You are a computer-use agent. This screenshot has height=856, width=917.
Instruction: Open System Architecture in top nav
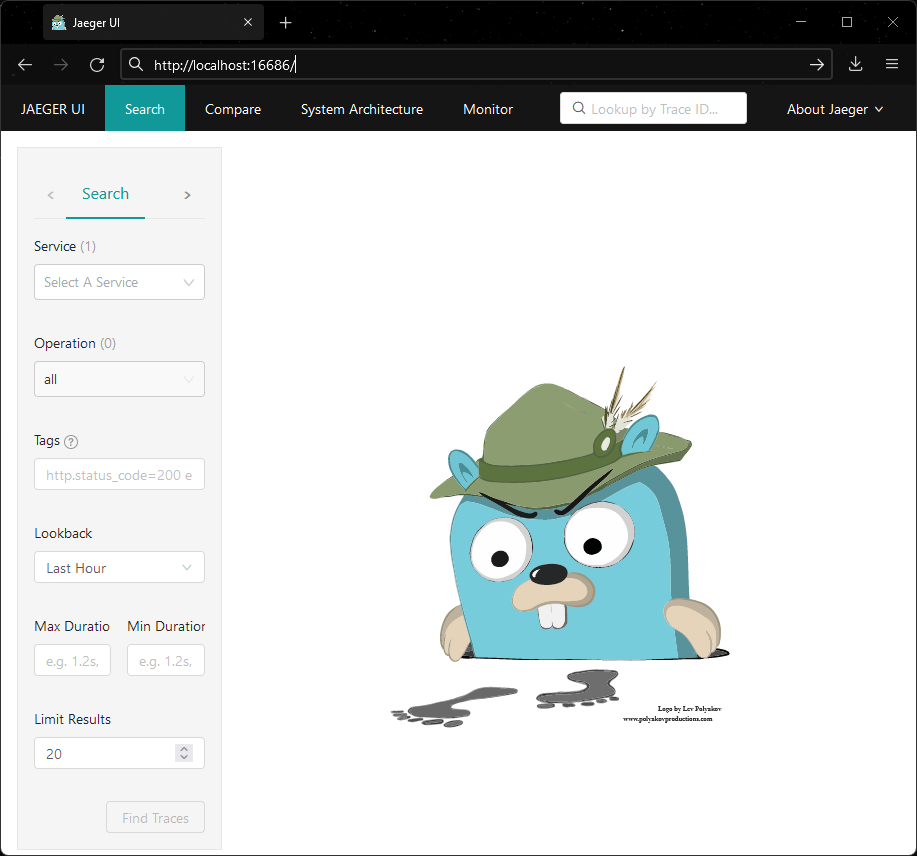pyautogui.click(x=362, y=109)
